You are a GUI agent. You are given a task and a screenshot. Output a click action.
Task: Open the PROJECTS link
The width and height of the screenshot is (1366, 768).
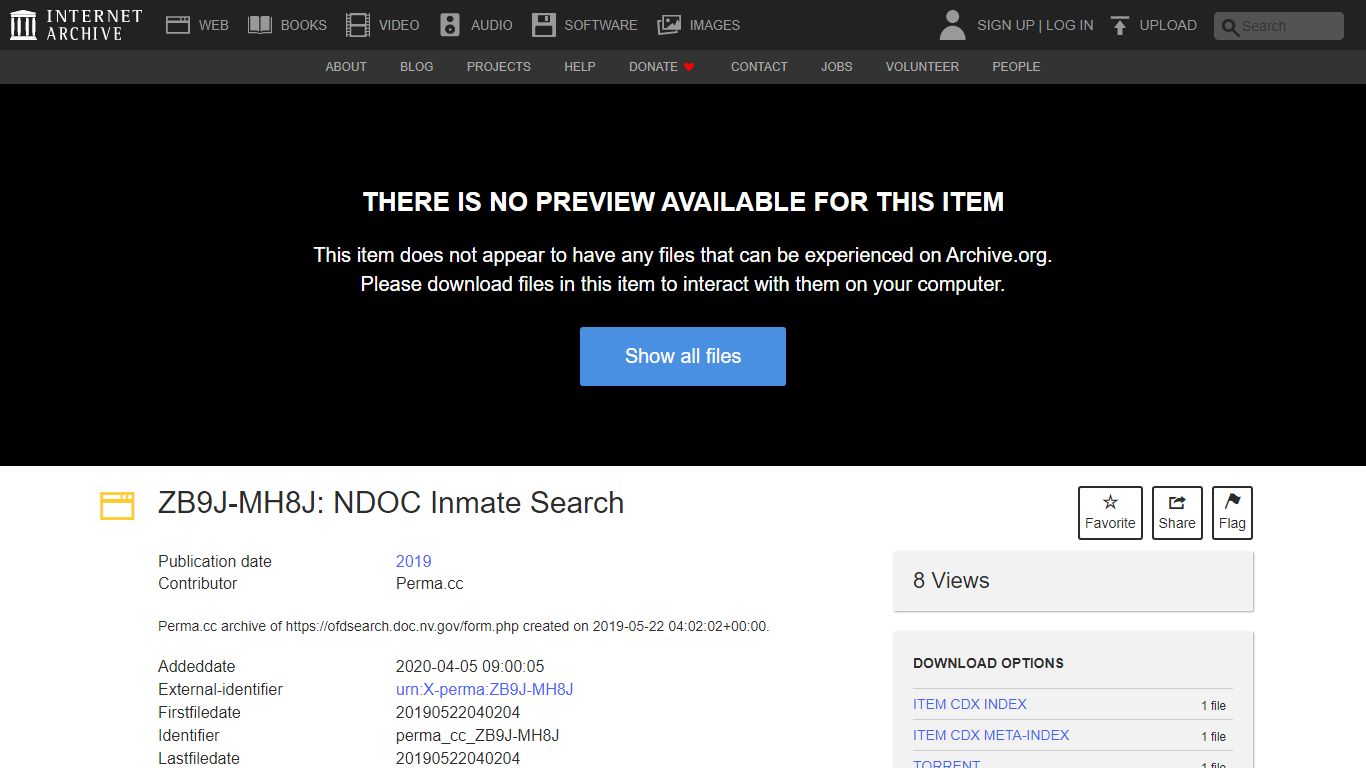499,67
